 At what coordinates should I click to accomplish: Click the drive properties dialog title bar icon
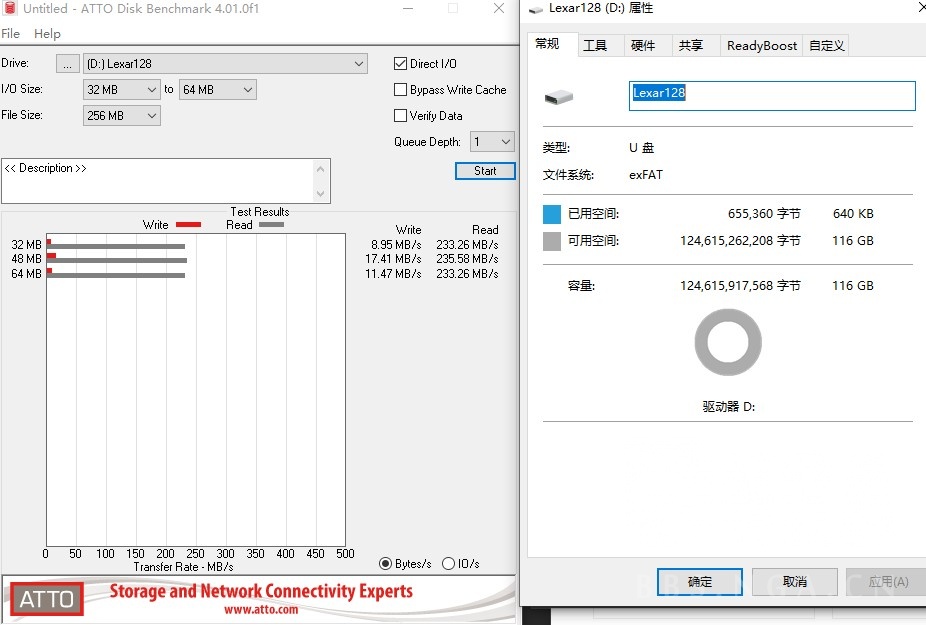coord(534,8)
